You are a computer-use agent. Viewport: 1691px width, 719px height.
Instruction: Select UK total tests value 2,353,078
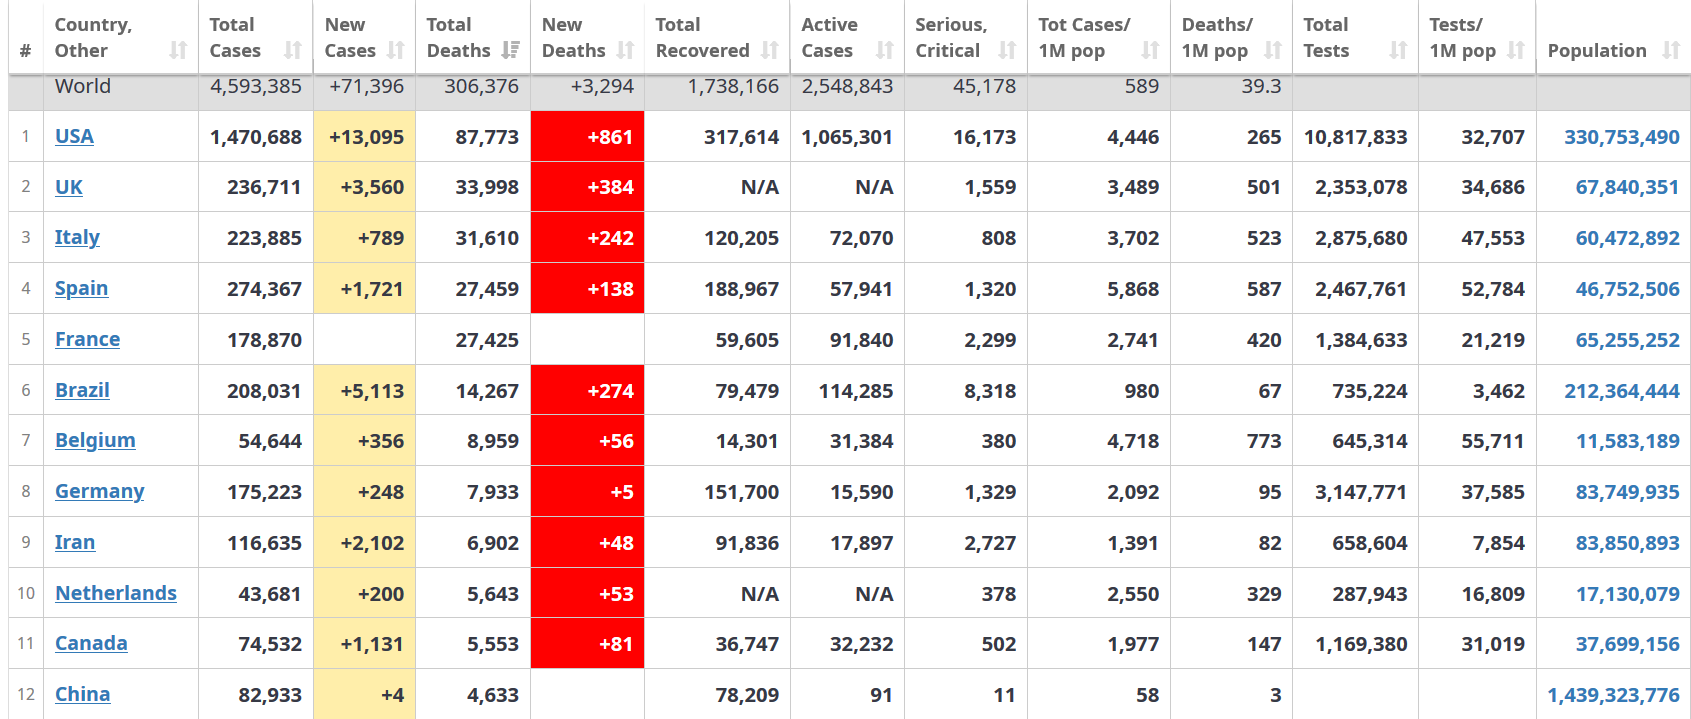(1361, 187)
